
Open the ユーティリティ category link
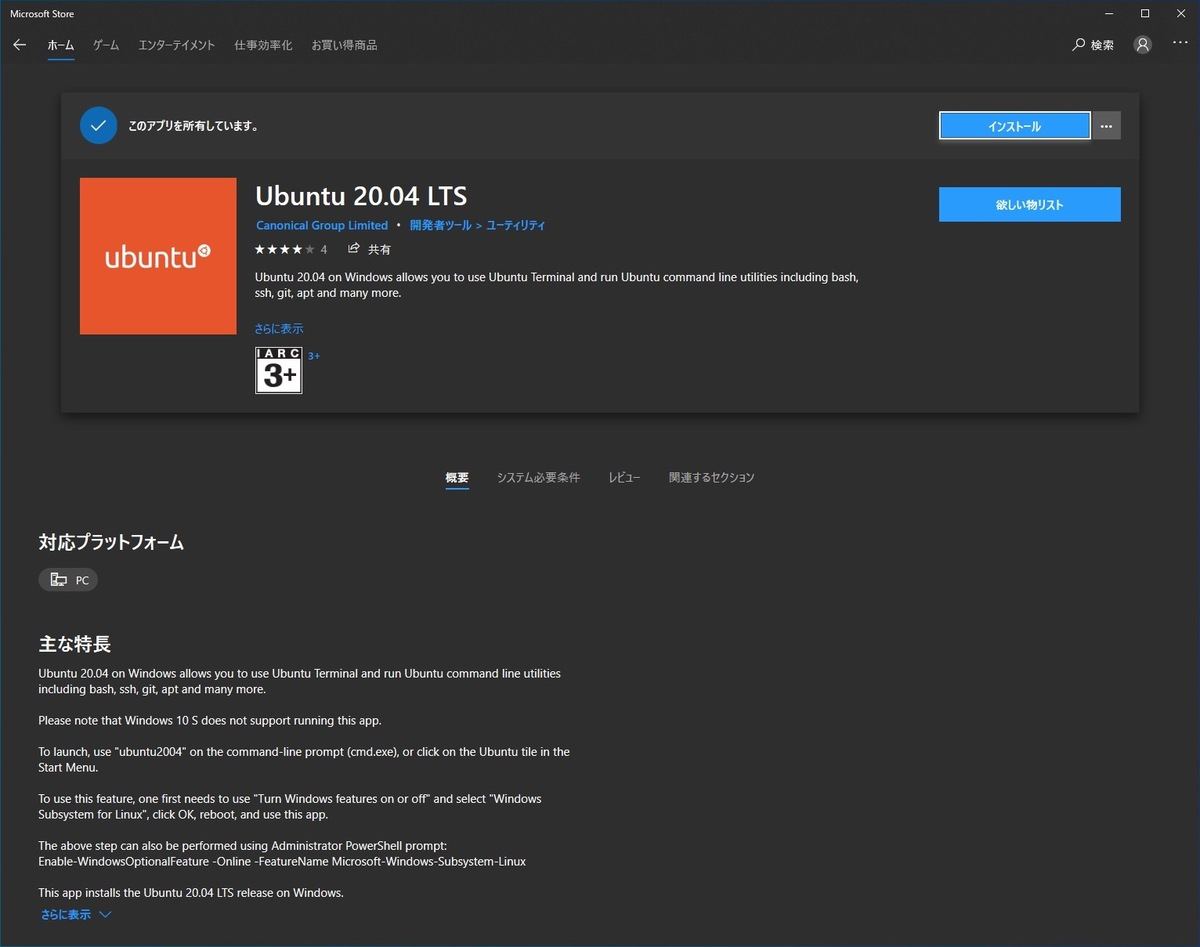tap(516, 226)
